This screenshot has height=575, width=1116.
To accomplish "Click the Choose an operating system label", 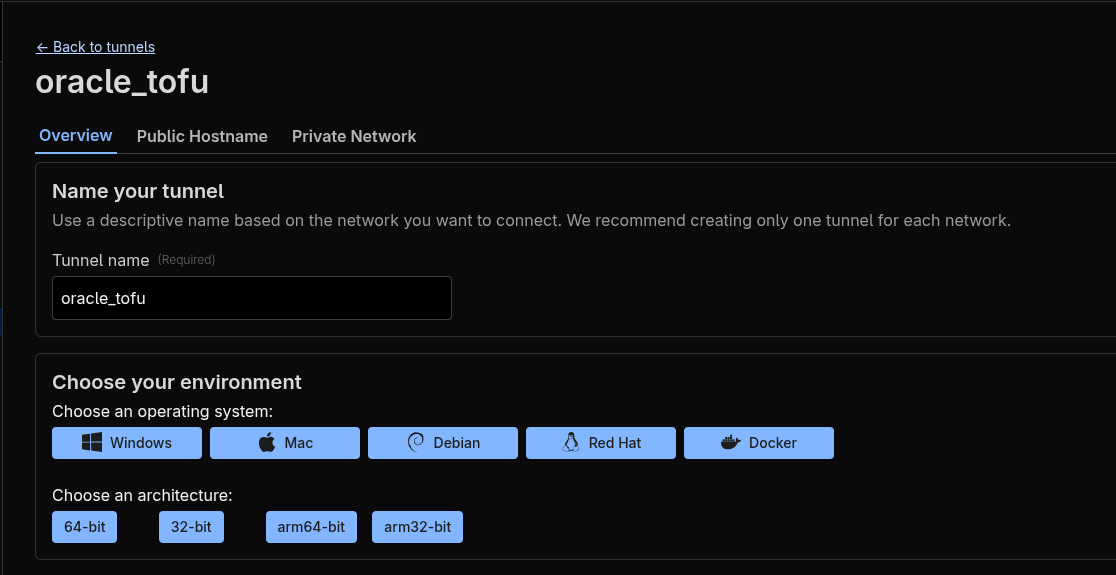I will point(163,412).
